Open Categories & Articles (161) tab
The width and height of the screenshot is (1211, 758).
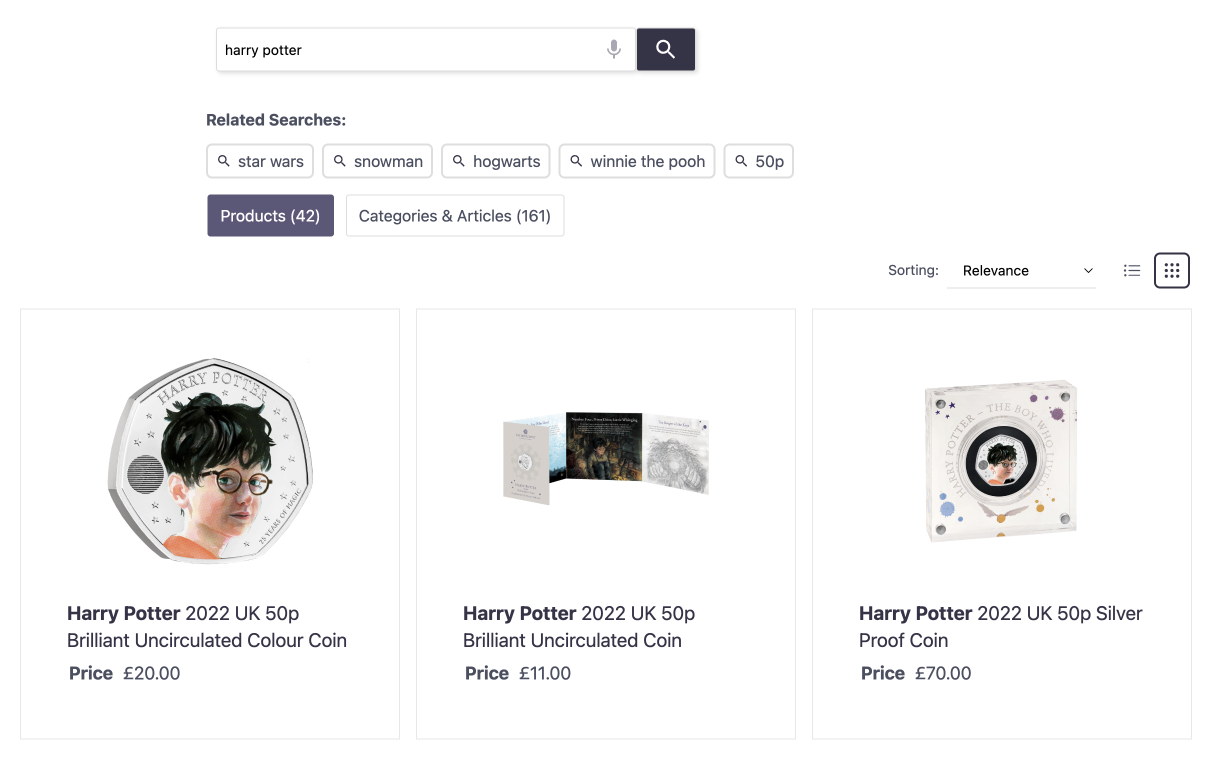point(455,216)
